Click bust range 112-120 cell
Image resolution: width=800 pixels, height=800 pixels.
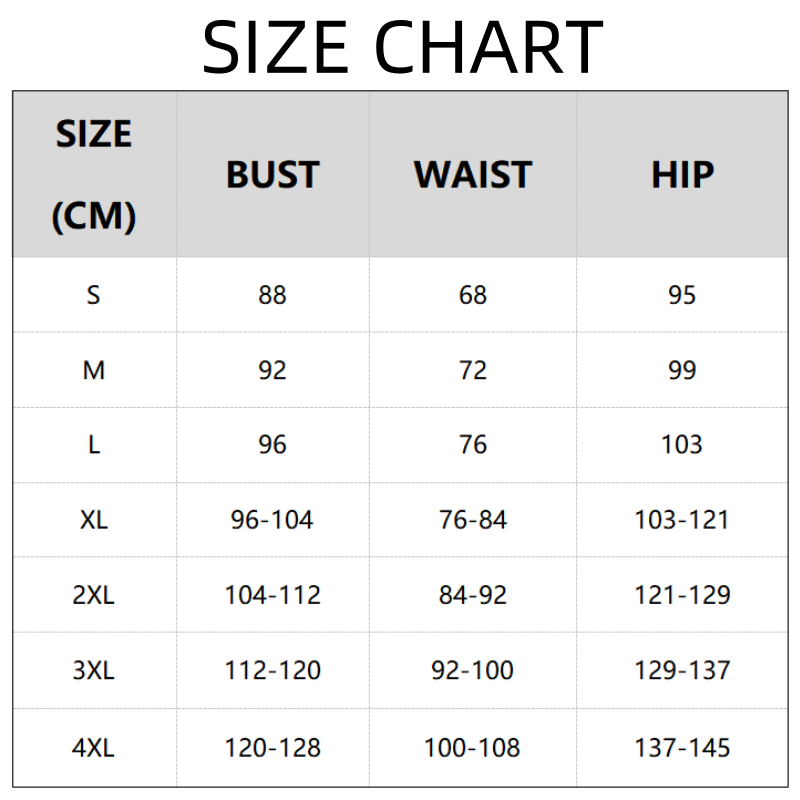272,670
